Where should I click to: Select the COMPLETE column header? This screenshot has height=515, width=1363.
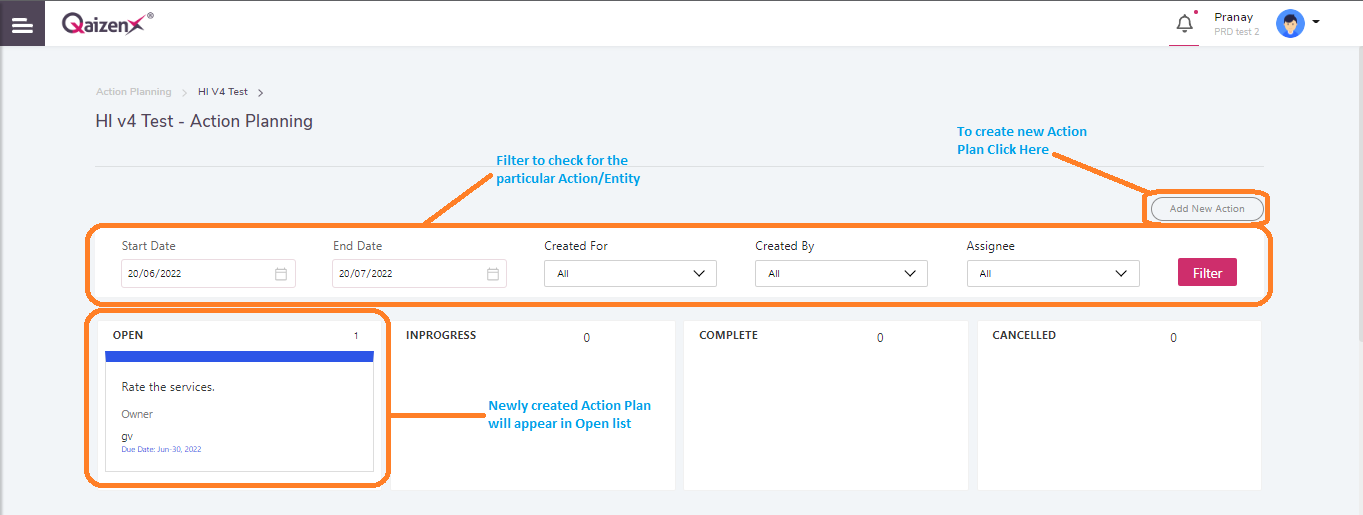(728, 336)
